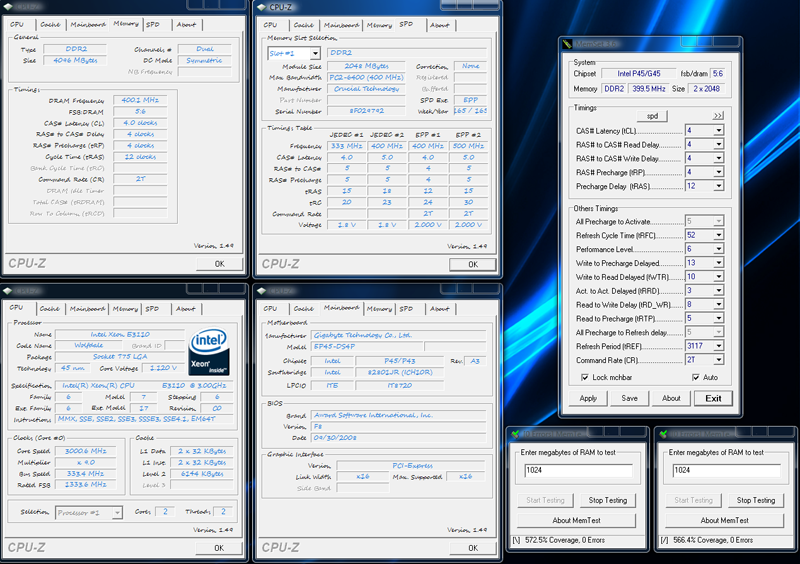Screen dimensions: 800x564
Task: Toggle the Lock mchbar checkbox in MemSet
Action: 585,378
